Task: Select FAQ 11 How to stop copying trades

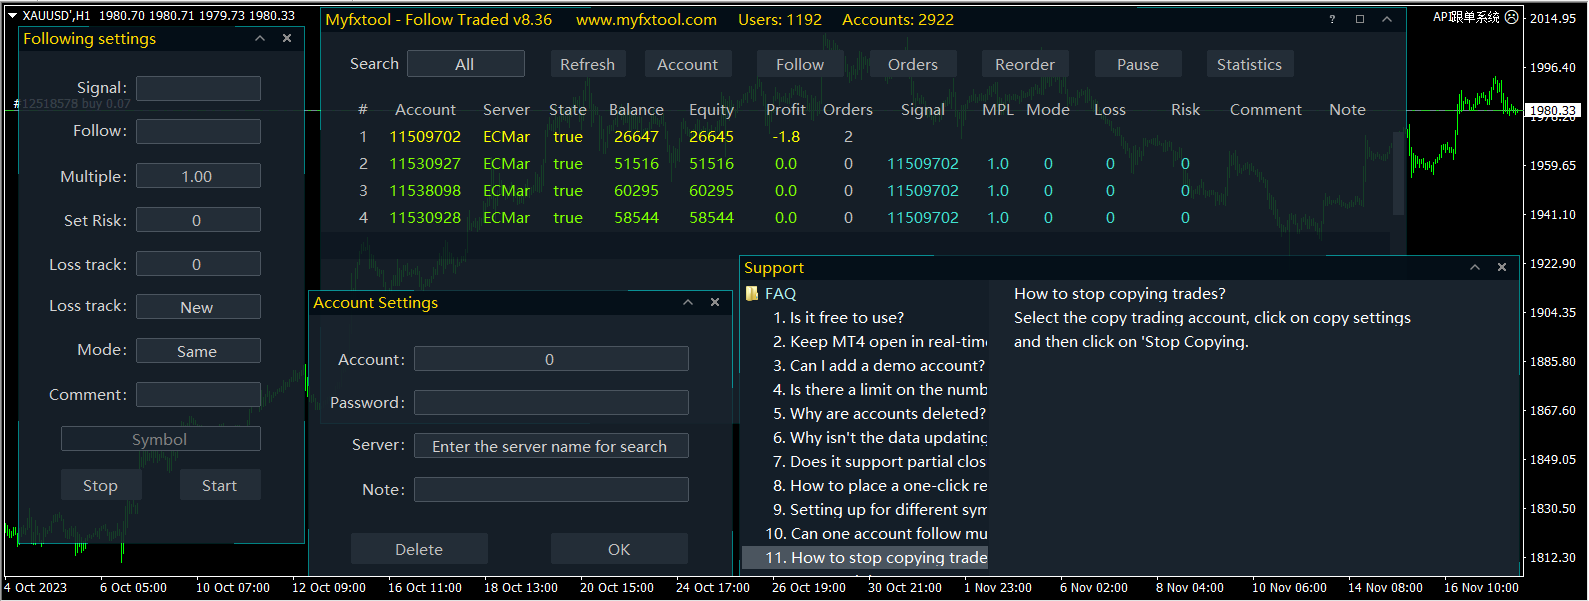Action: [866, 558]
